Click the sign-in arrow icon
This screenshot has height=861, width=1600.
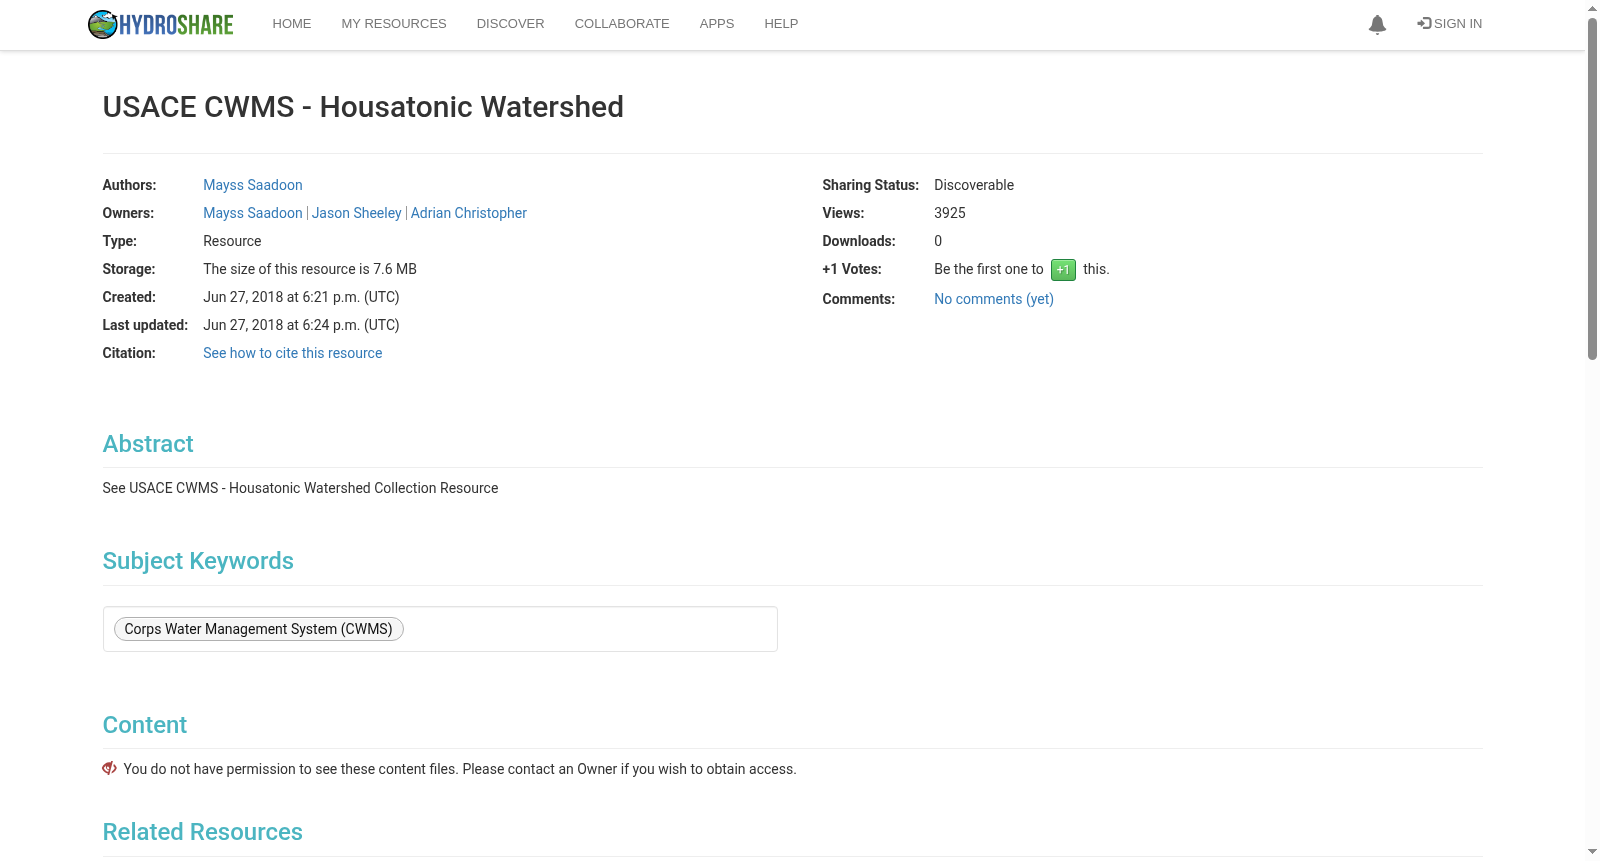tap(1424, 23)
